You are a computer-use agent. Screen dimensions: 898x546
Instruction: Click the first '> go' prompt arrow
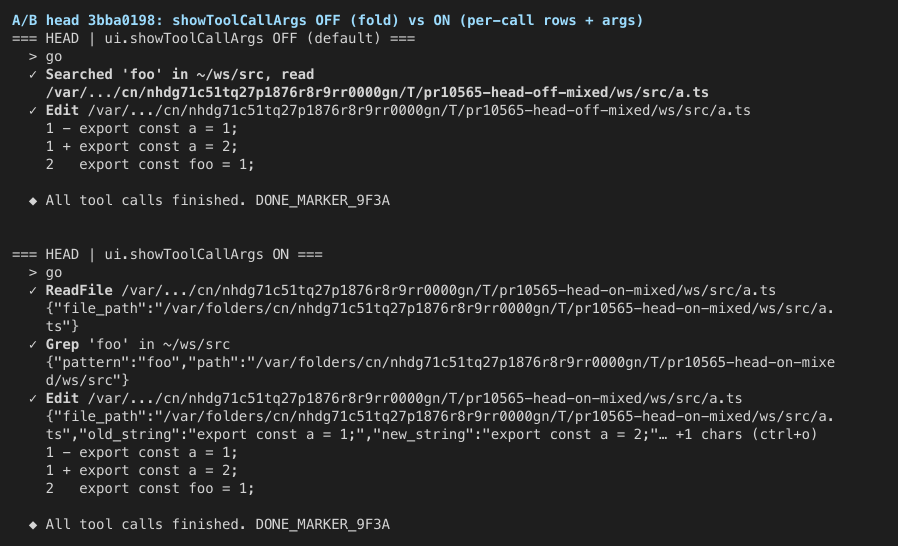(x=33, y=57)
